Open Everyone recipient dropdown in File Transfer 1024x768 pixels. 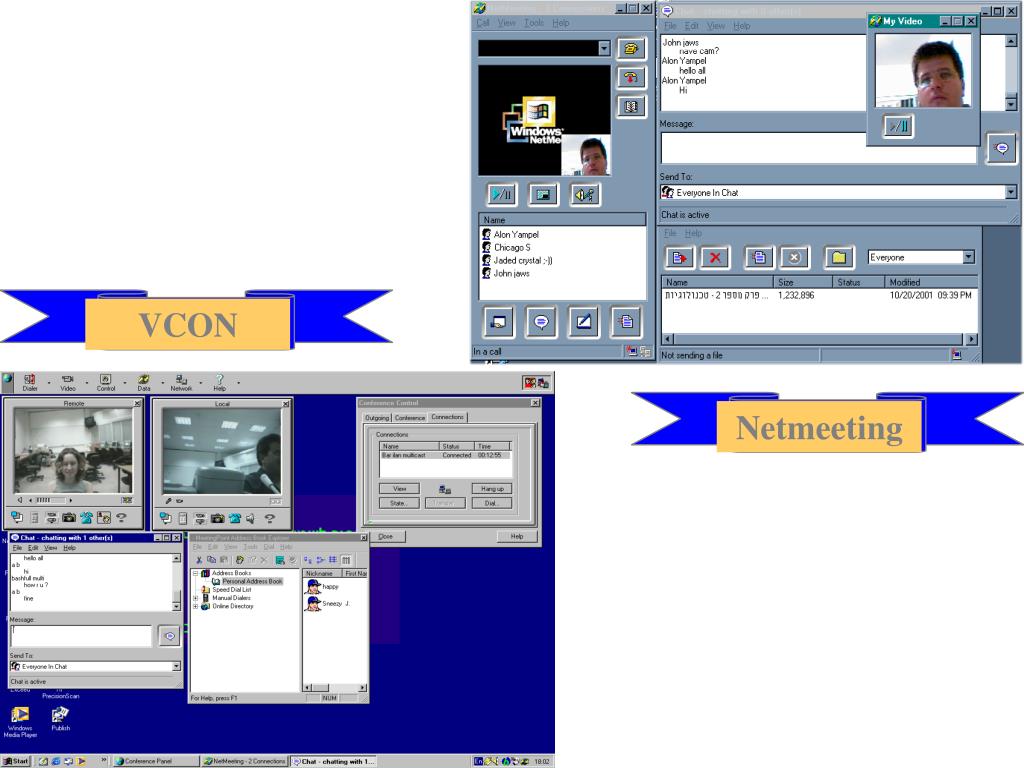968,257
